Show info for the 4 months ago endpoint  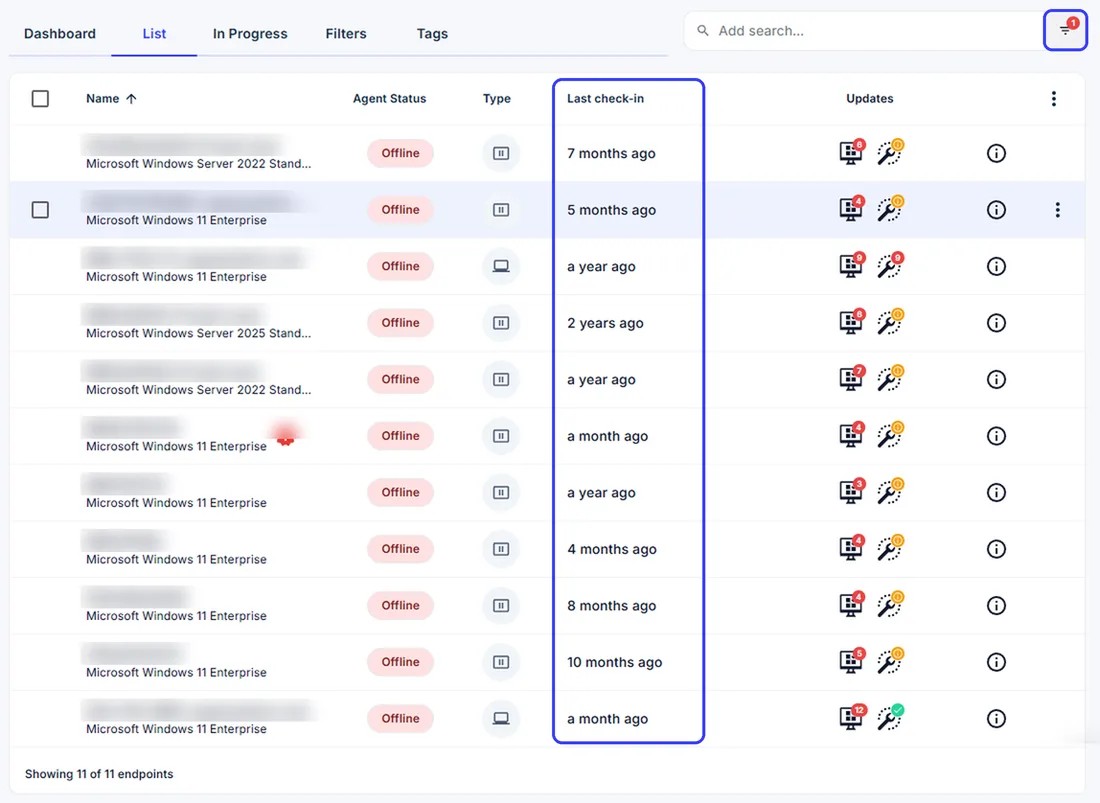click(996, 549)
